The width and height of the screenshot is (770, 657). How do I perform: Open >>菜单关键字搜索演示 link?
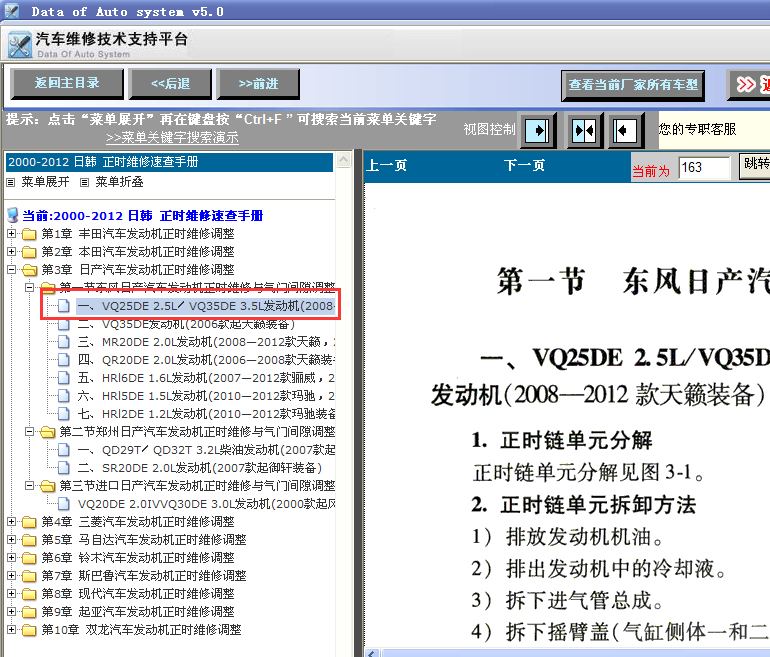[x=172, y=138]
